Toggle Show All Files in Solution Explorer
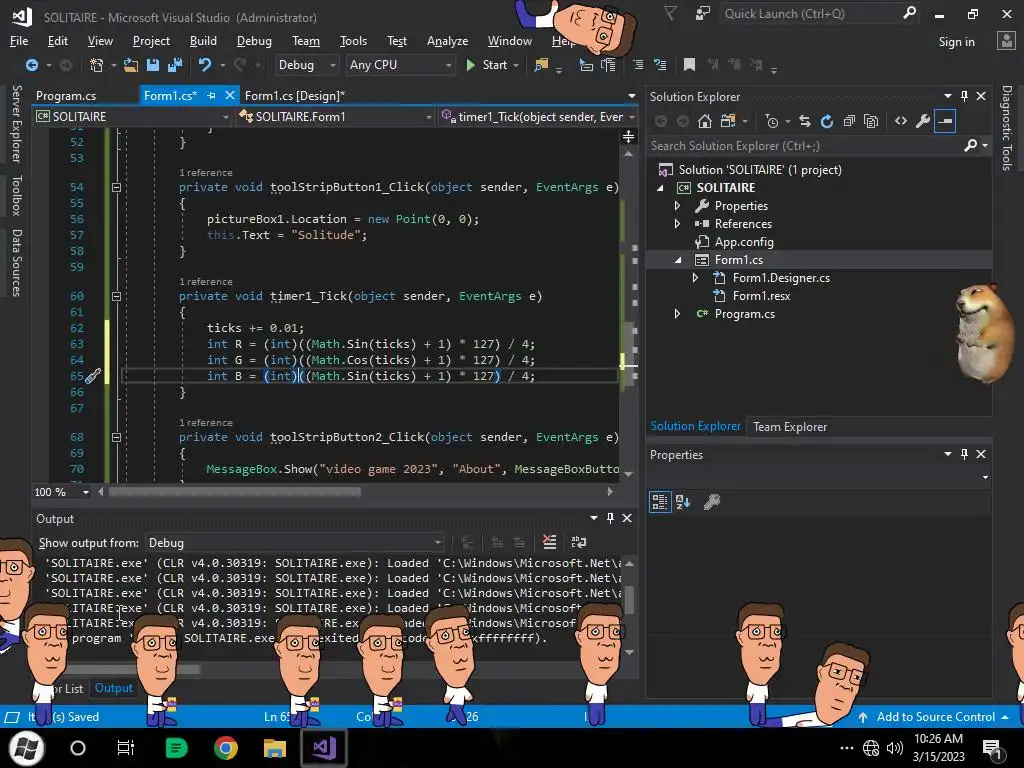Screen dimensions: 1024x768 [871, 121]
